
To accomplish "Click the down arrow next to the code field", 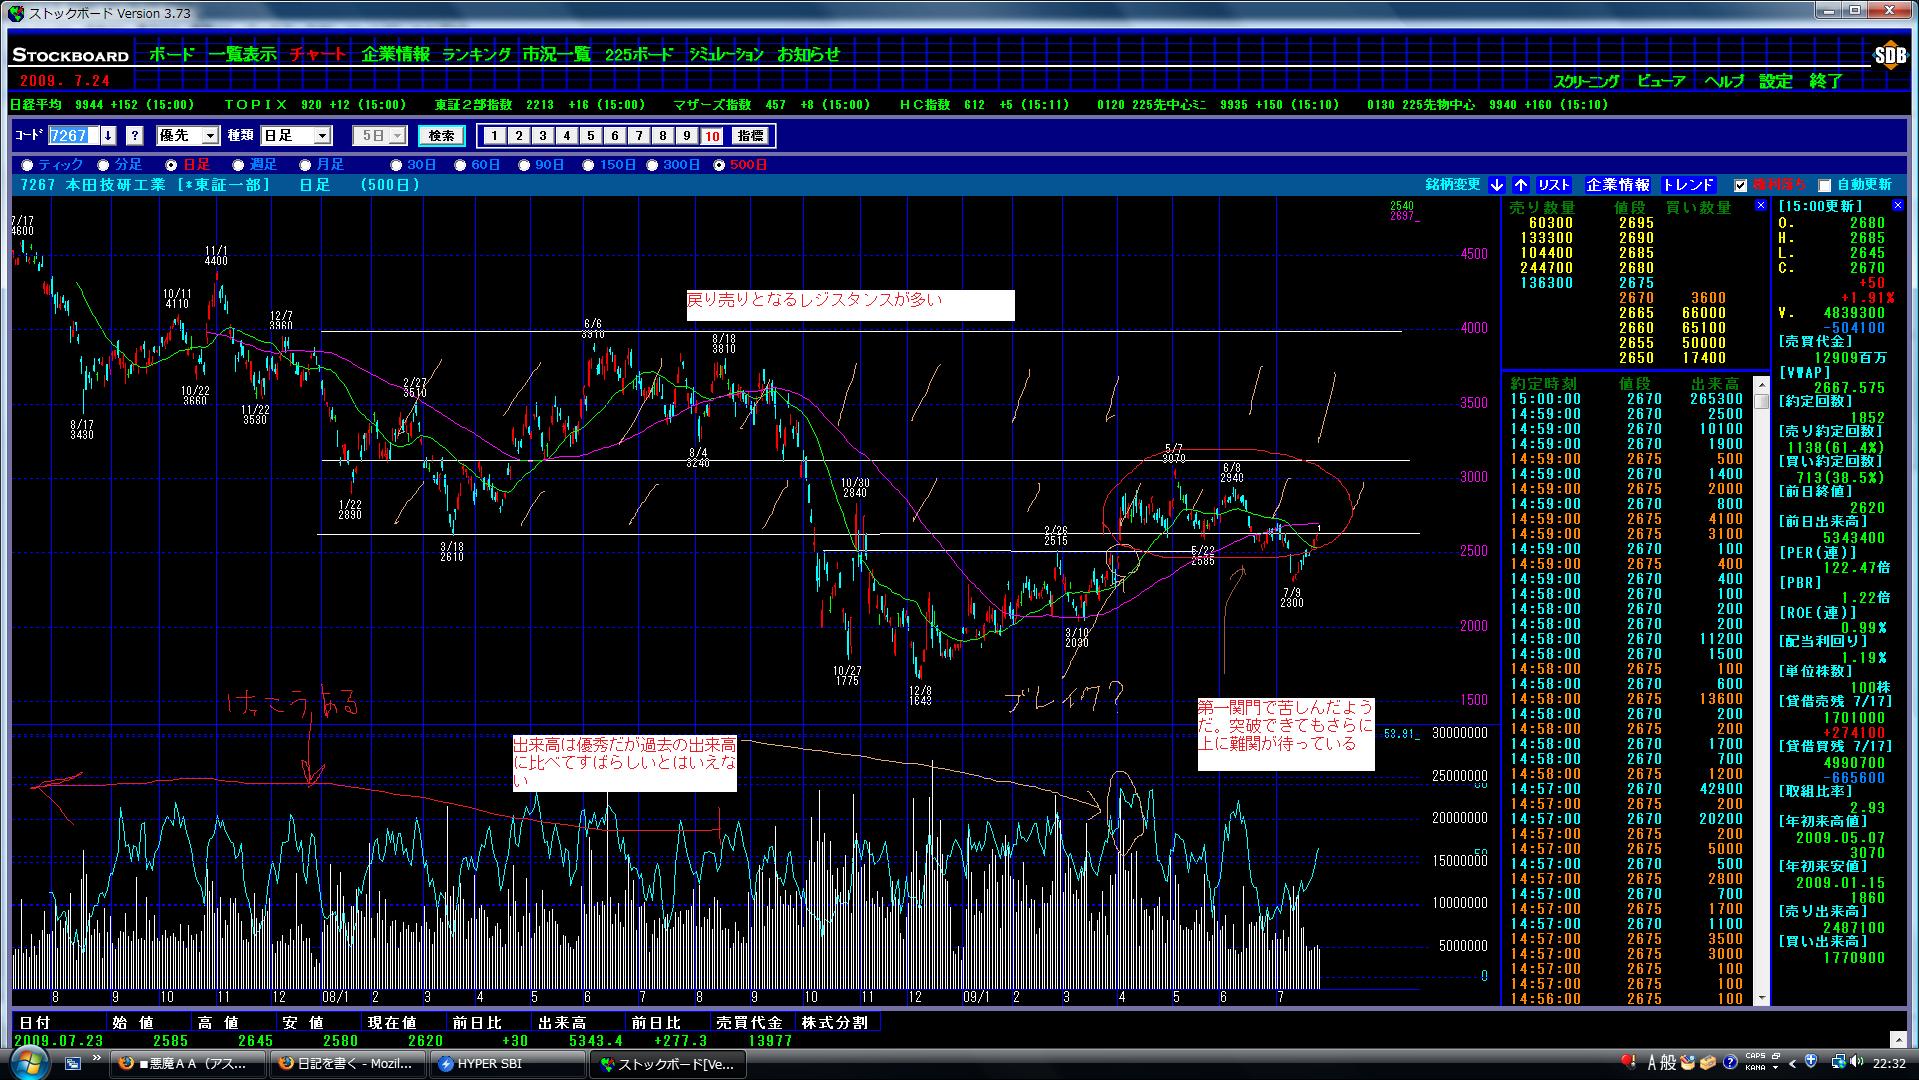I will click(x=108, y=136).
